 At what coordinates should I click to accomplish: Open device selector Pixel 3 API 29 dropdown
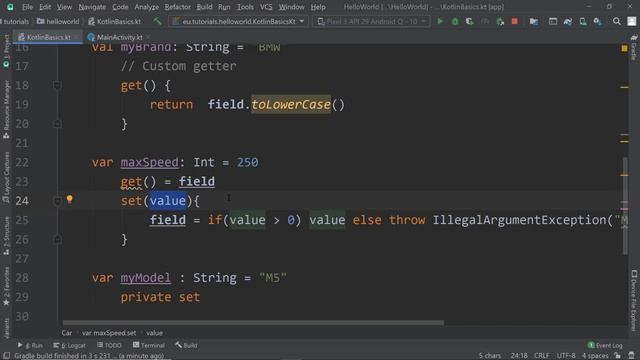tap(371, 21)
